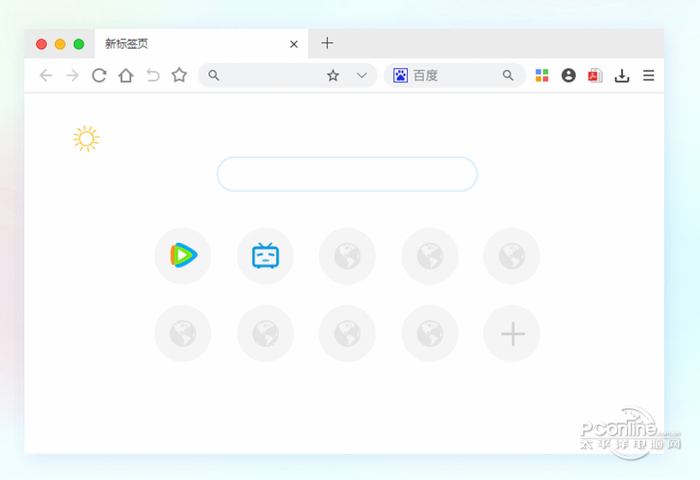Click the red window close button
The image size is (700, 480).
pyautogui.click(x=42, y=44)
